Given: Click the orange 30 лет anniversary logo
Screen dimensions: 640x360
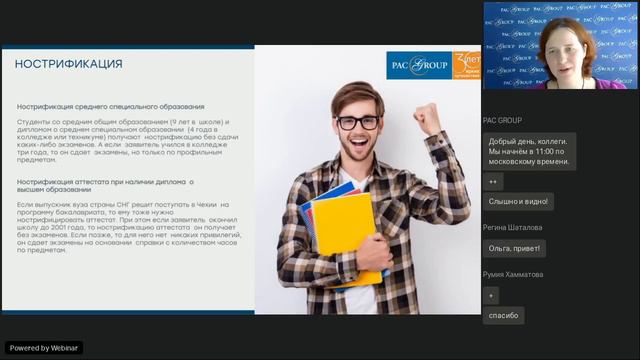Looking at the screenshot, I should tap(467, 65).
